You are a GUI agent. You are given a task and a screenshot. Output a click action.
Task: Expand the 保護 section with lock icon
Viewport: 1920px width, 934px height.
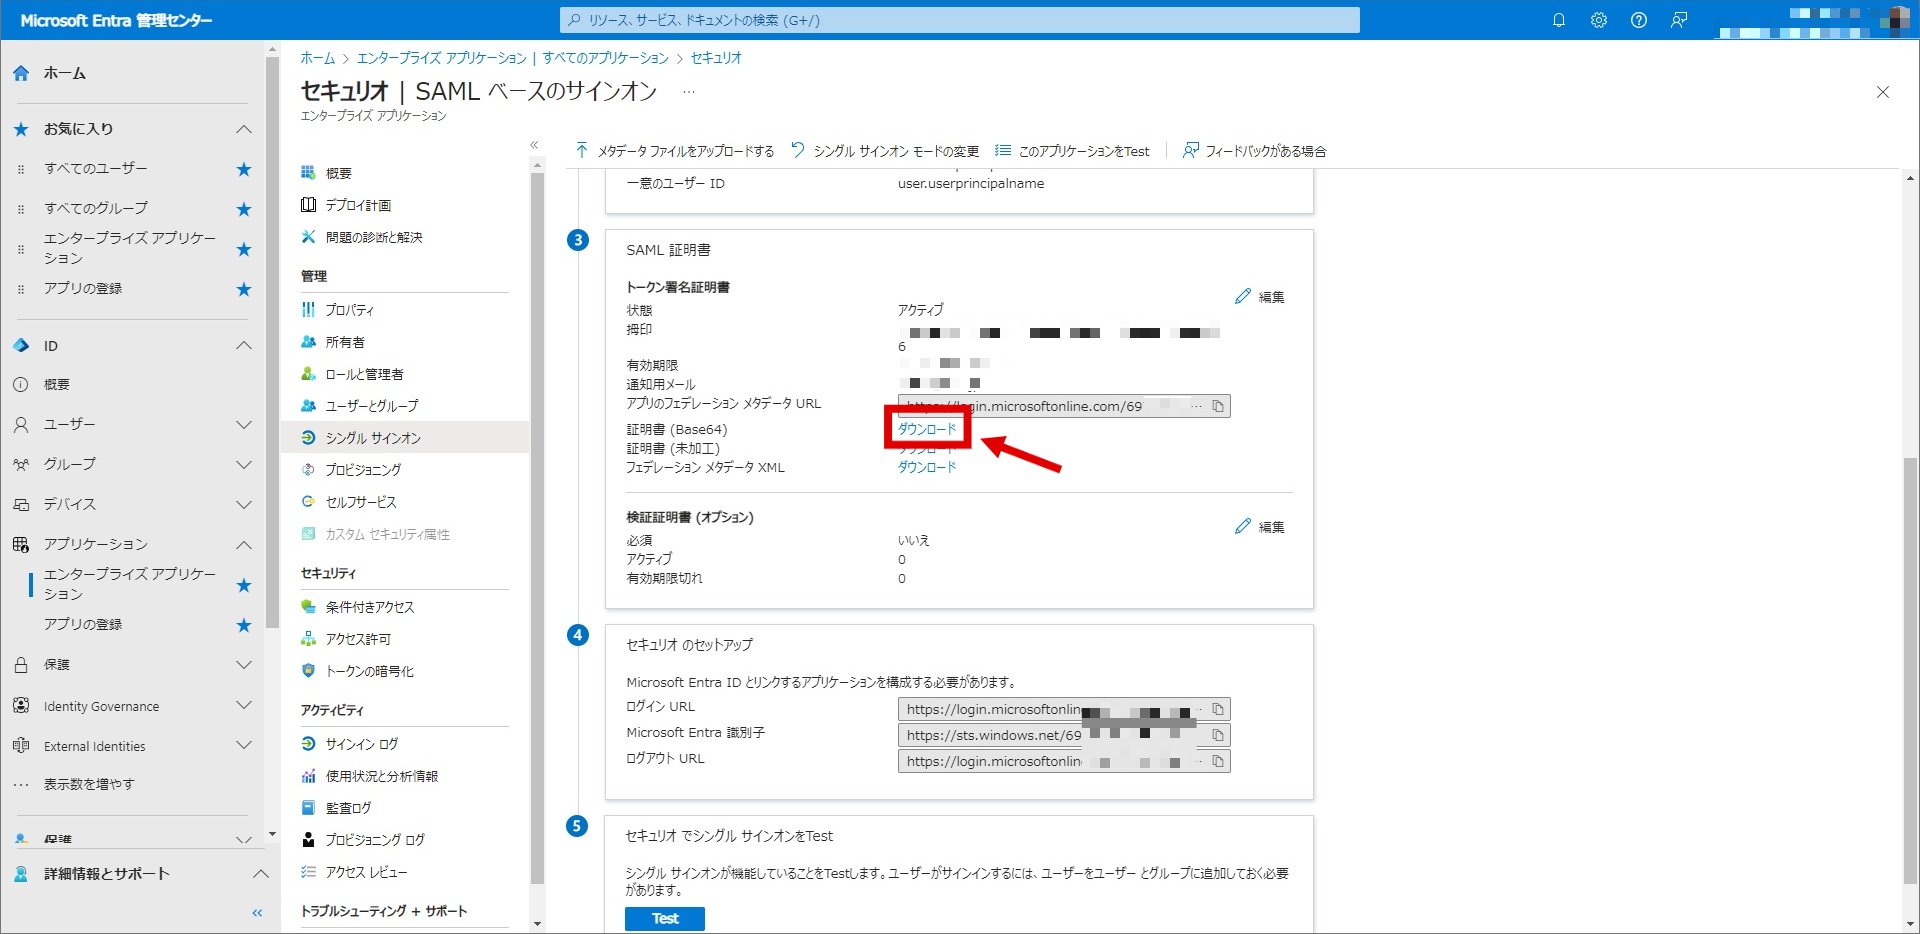tap(243, 665)
